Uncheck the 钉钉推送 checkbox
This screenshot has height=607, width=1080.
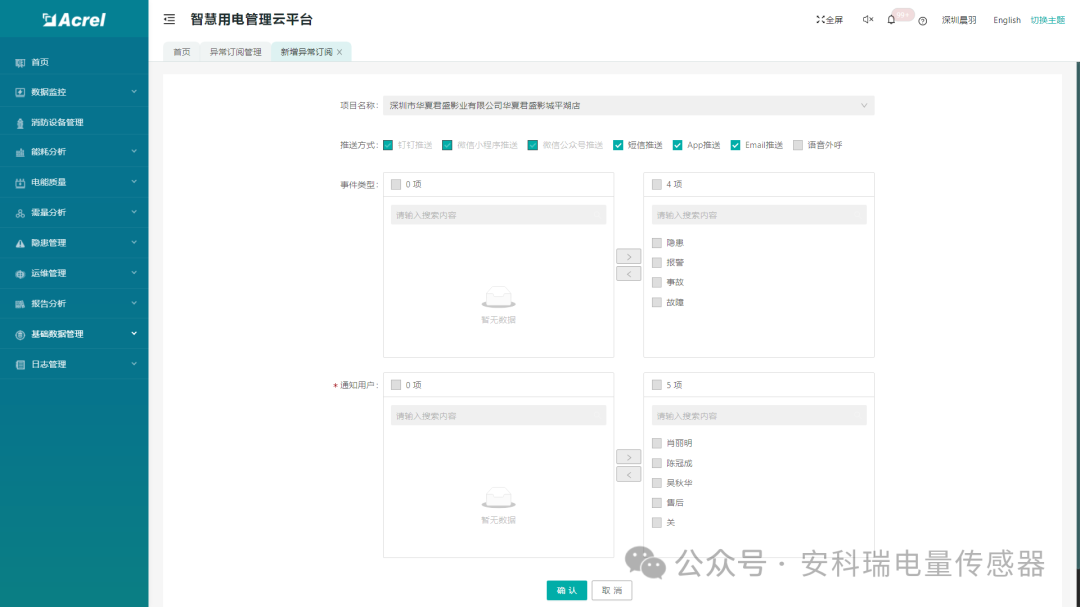(x=388, y=145)
